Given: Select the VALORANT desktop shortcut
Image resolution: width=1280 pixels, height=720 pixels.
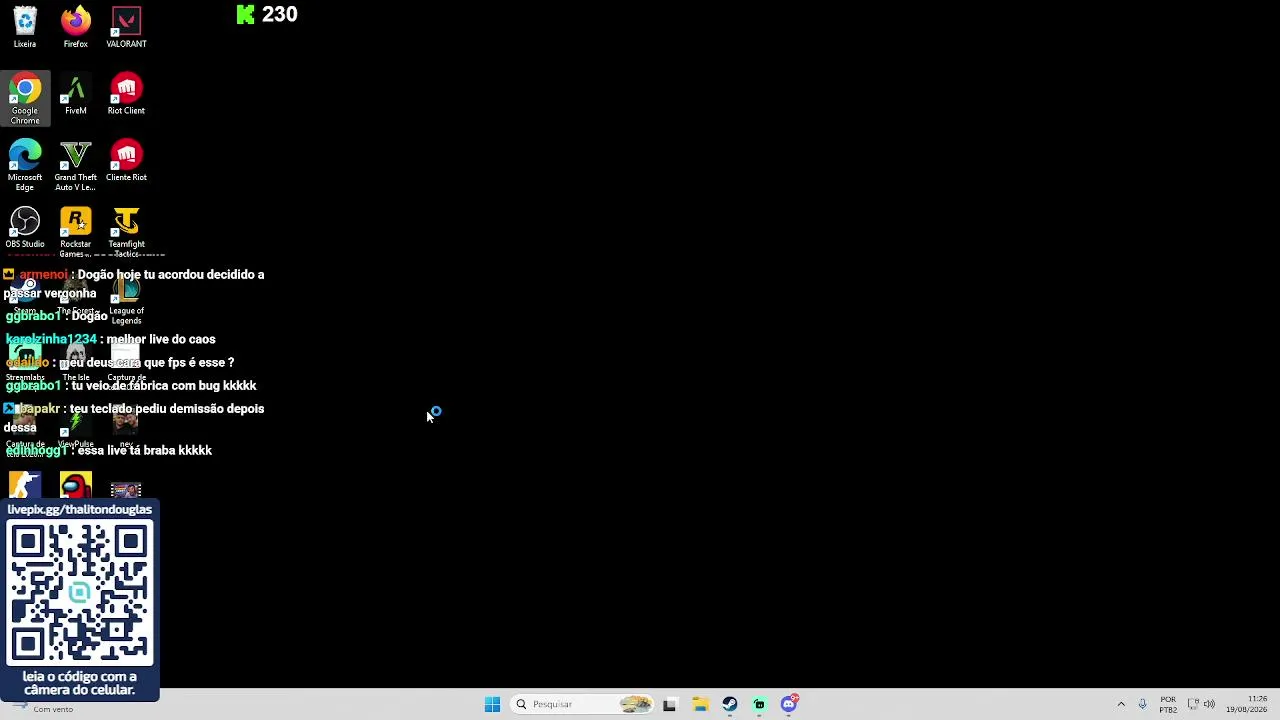Looking at the screenshot, I should (x=126, y=27).
